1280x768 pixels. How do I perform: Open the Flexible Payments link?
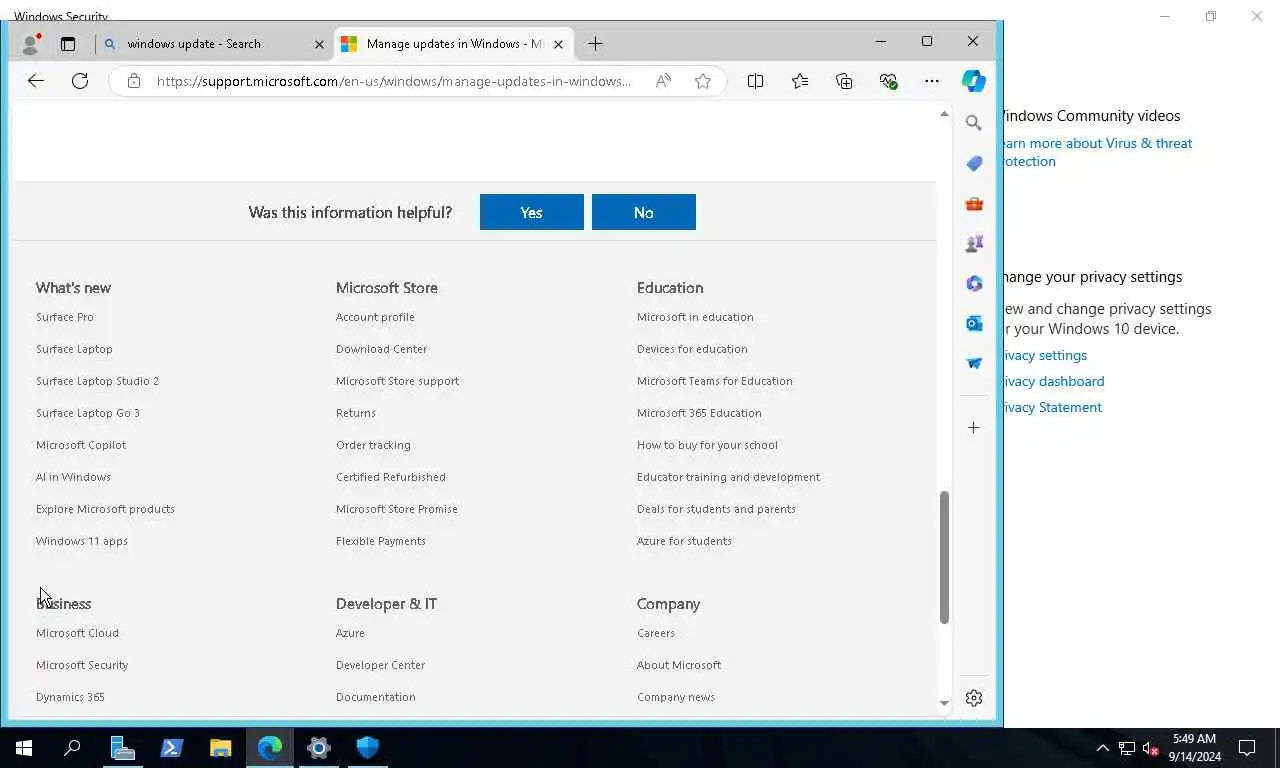coord(381,541)
